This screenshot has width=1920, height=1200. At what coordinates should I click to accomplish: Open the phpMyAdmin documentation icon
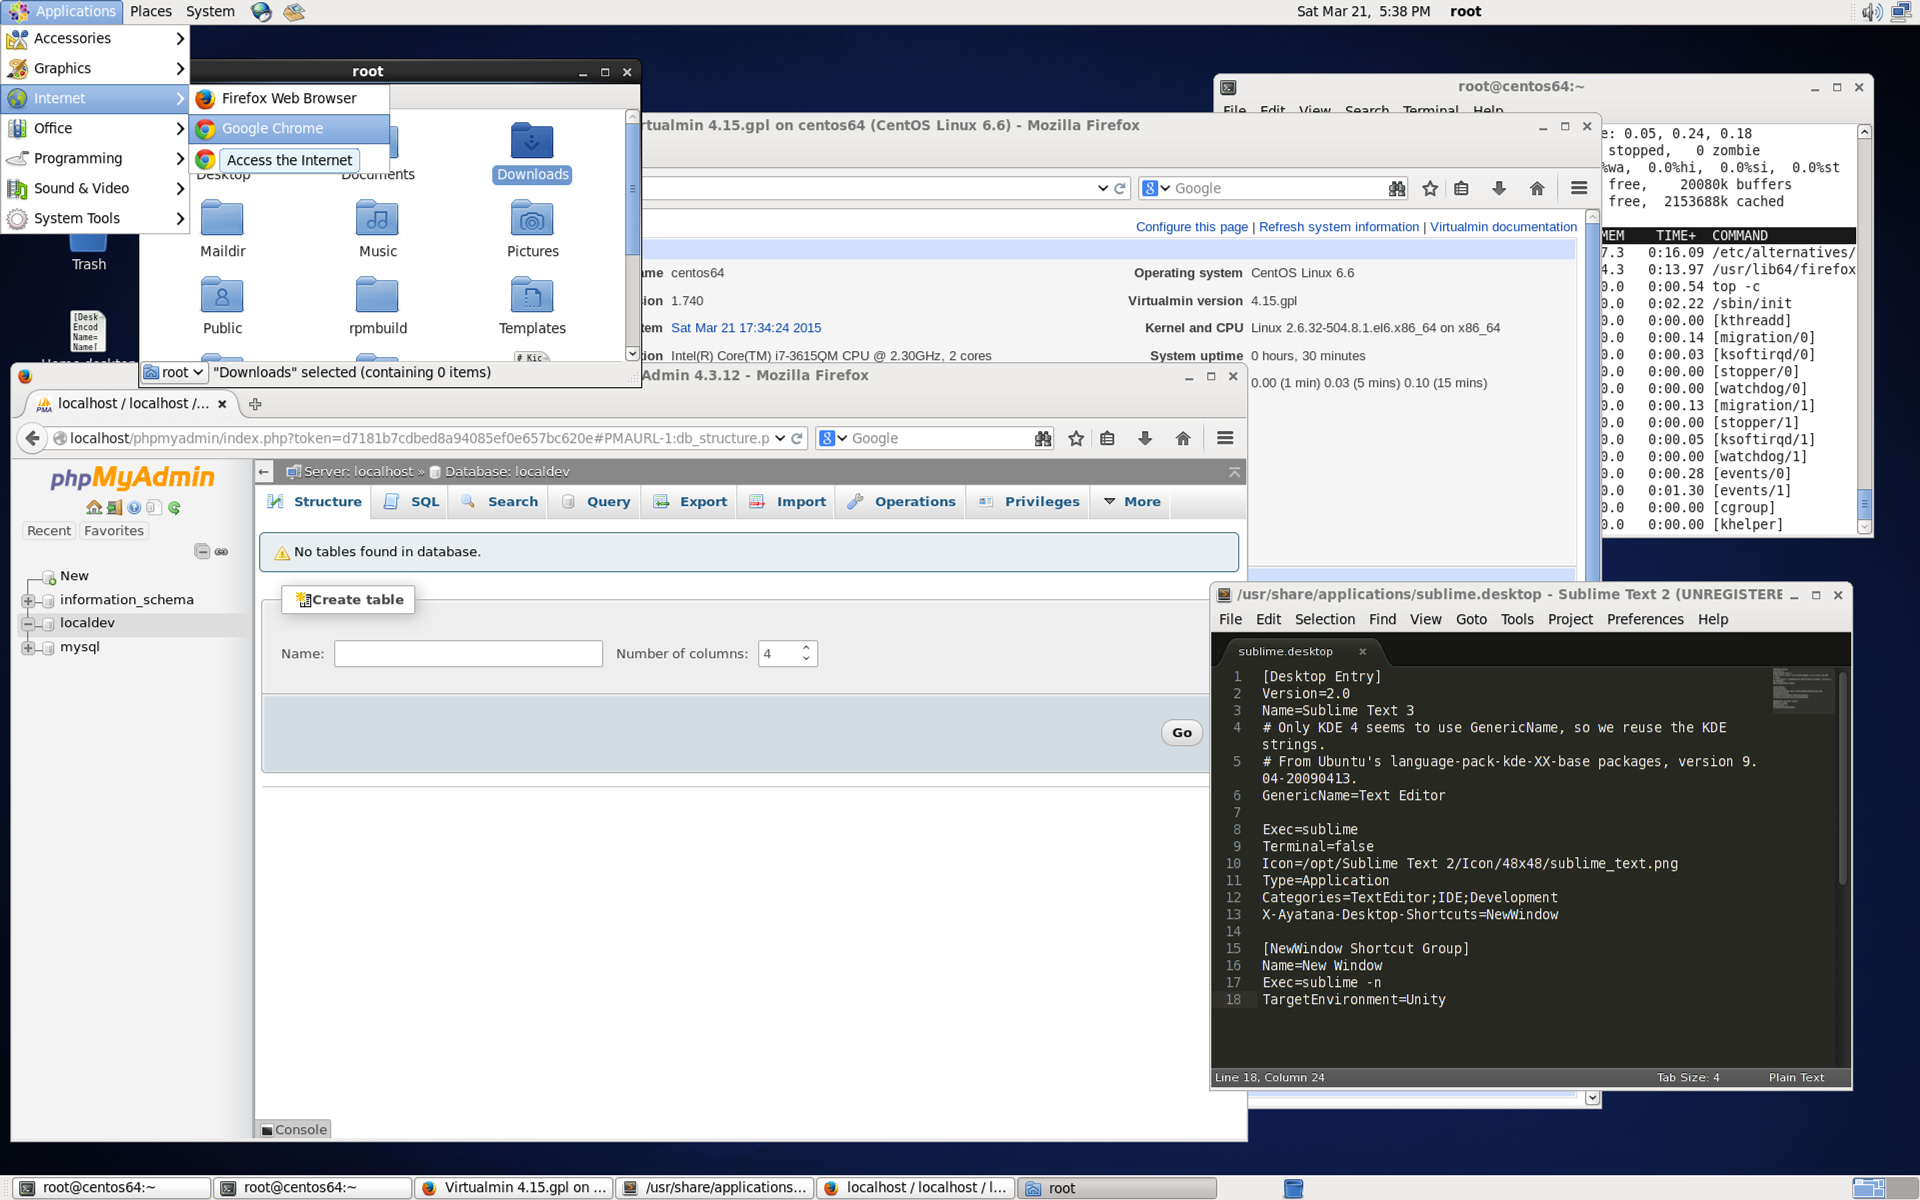[134, 508]
